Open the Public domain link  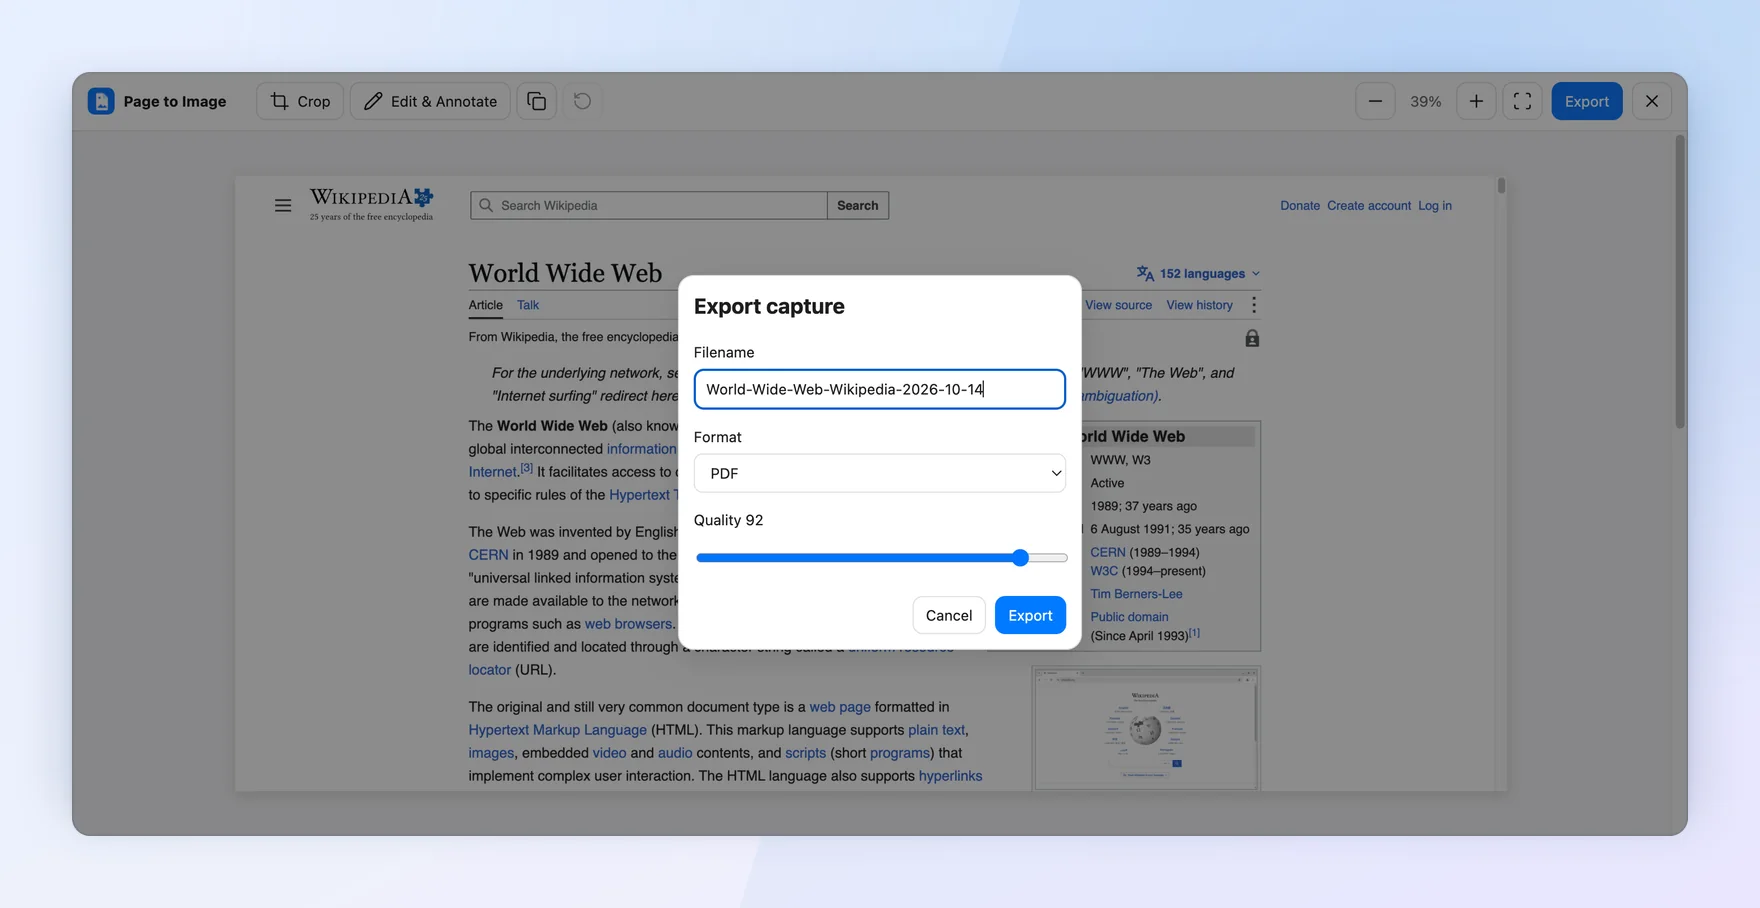click(x=1129, y=617)
